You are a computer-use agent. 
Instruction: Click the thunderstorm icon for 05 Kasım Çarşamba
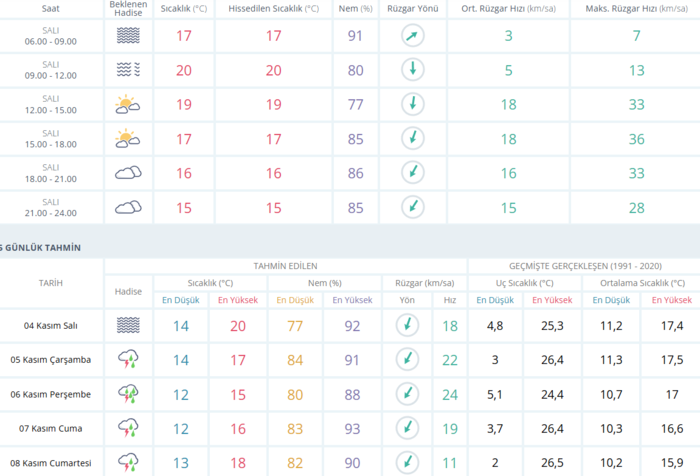pos(128,359)
